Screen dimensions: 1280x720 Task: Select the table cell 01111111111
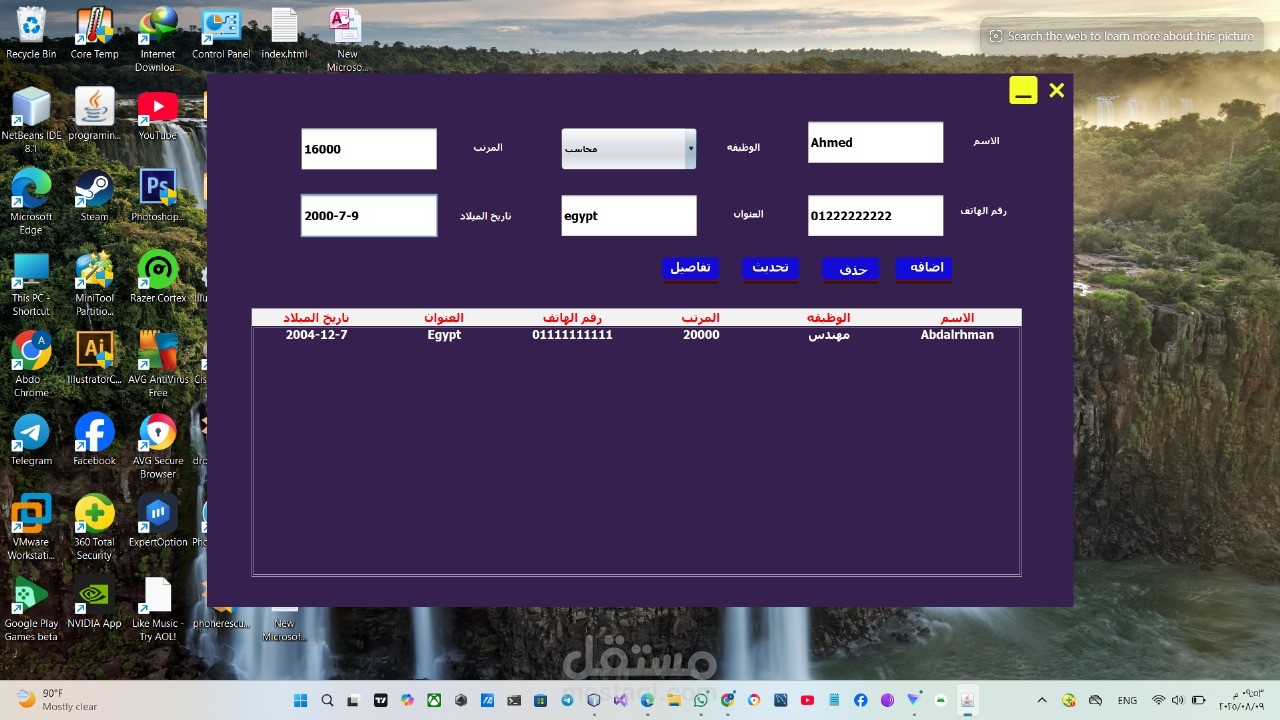point(572,335)
